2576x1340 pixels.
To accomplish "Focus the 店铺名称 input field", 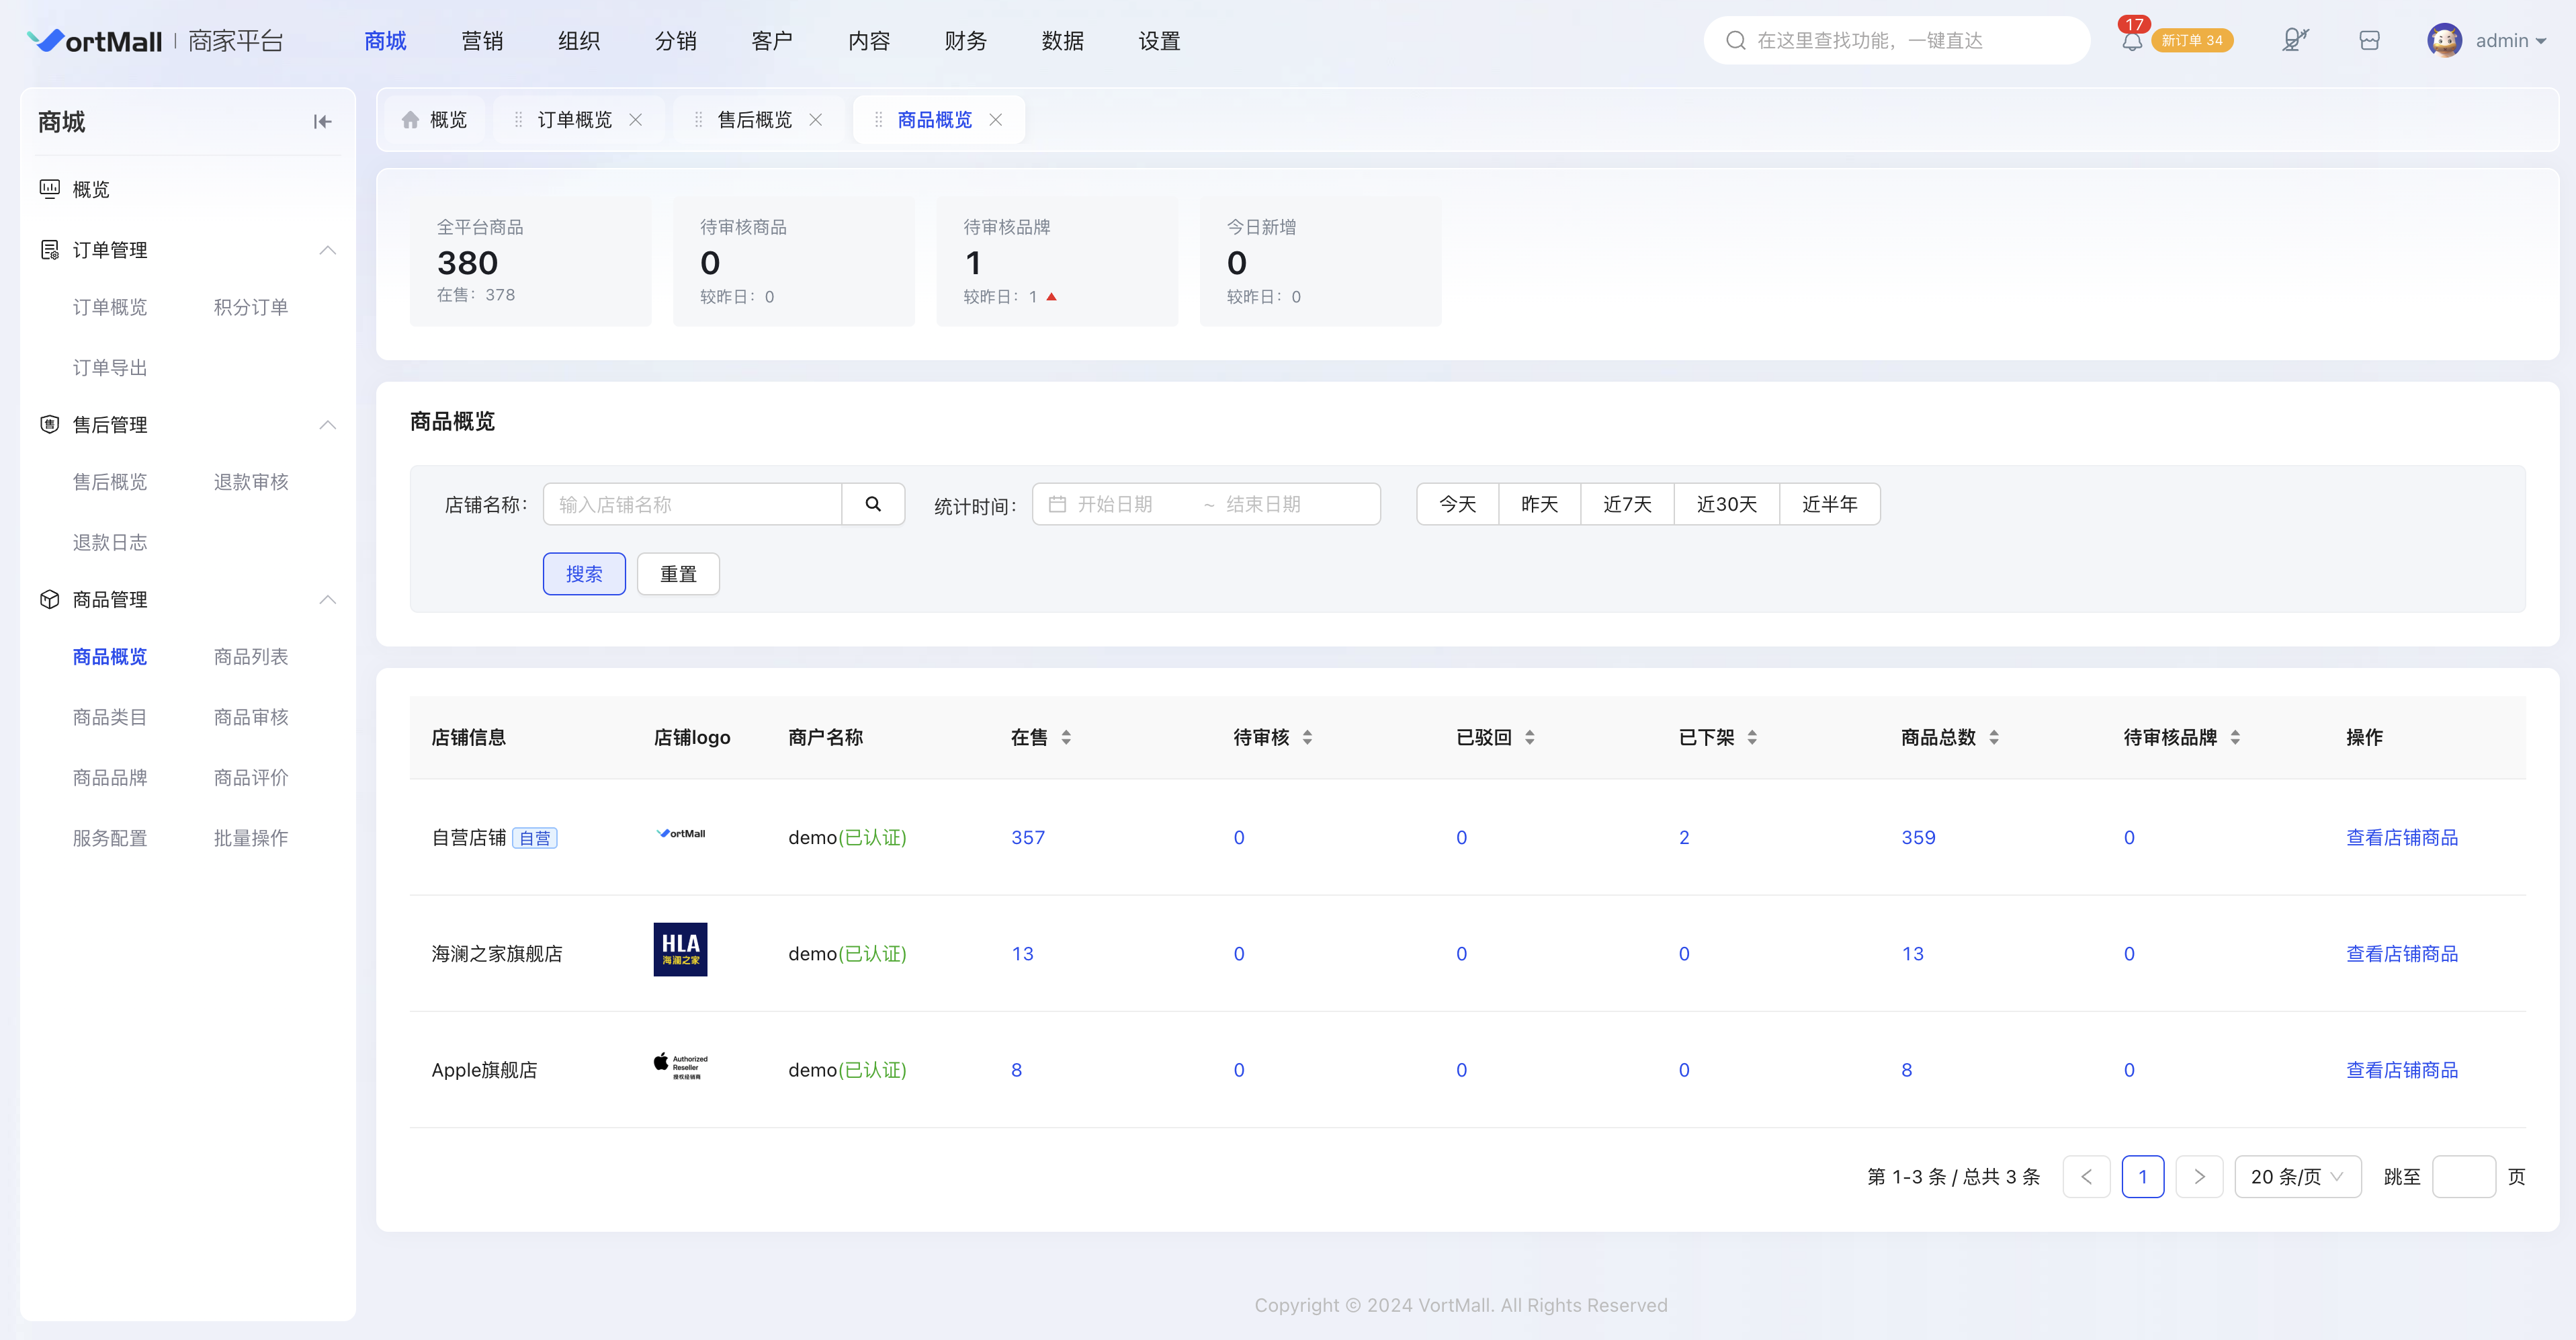I will click(693, 504).
